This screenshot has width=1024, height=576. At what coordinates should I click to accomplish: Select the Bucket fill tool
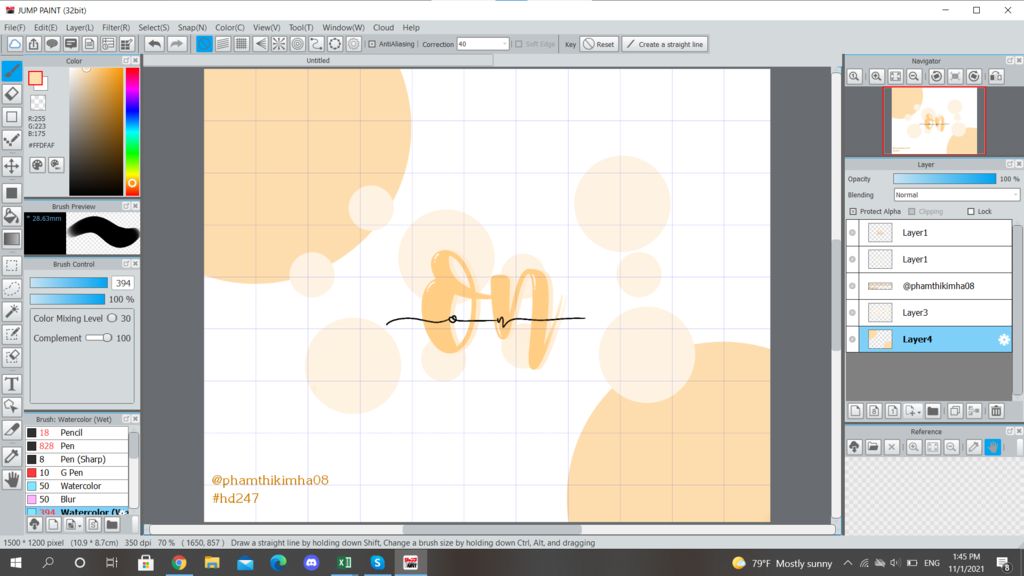12,216
